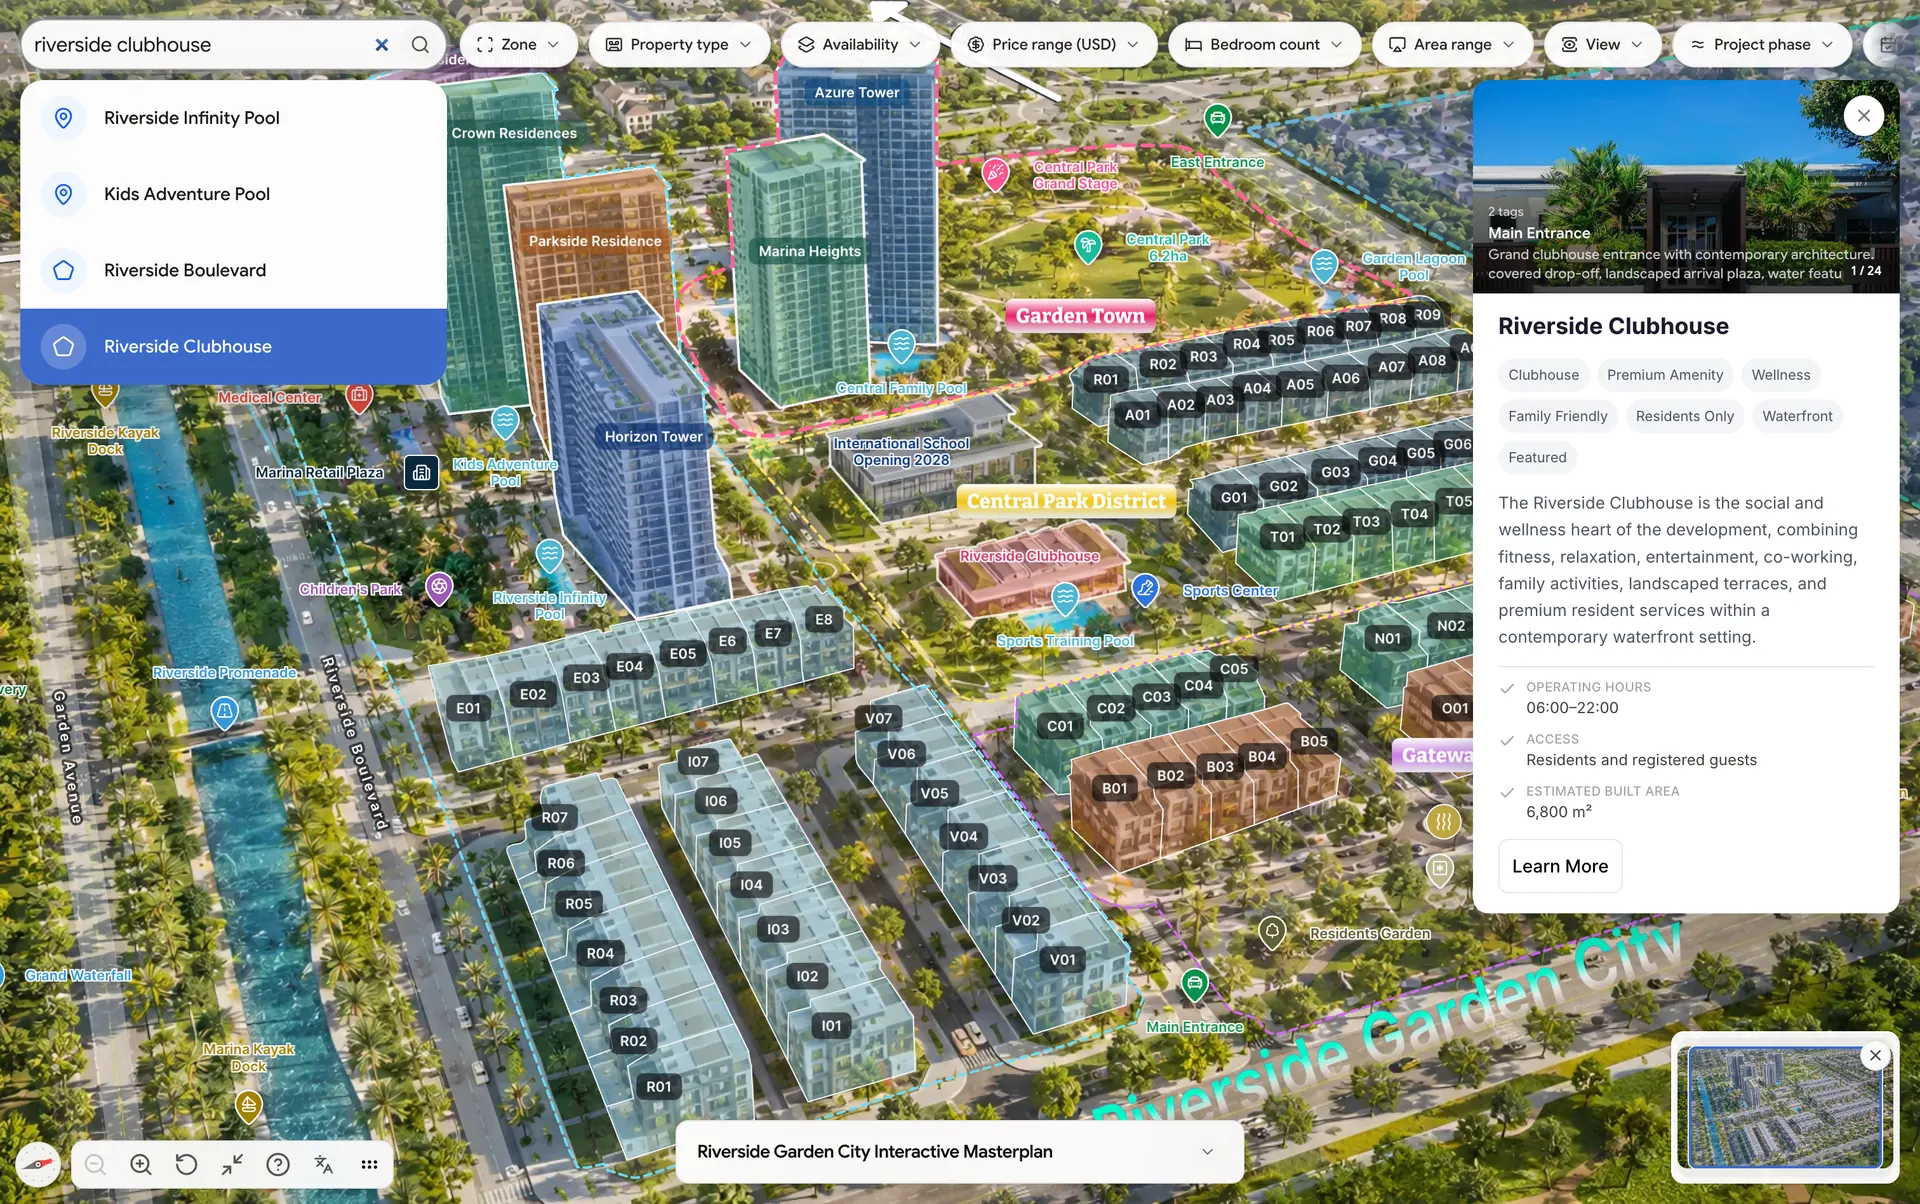Viewport: 1920px width, 1204px height.
Task: Click the Marina Retail Plaza building marker
Action: pos(421,472)
